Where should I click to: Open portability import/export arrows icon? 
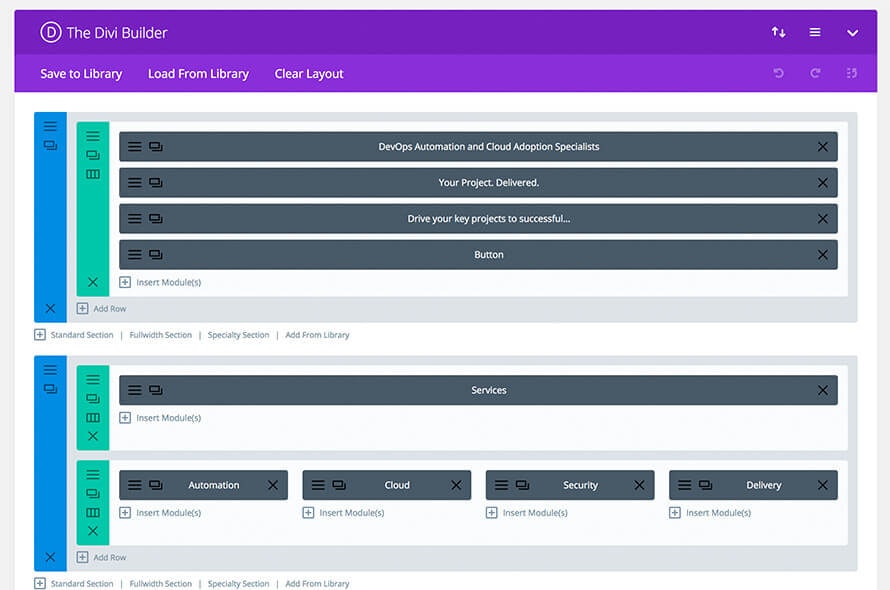coord(778,32)
